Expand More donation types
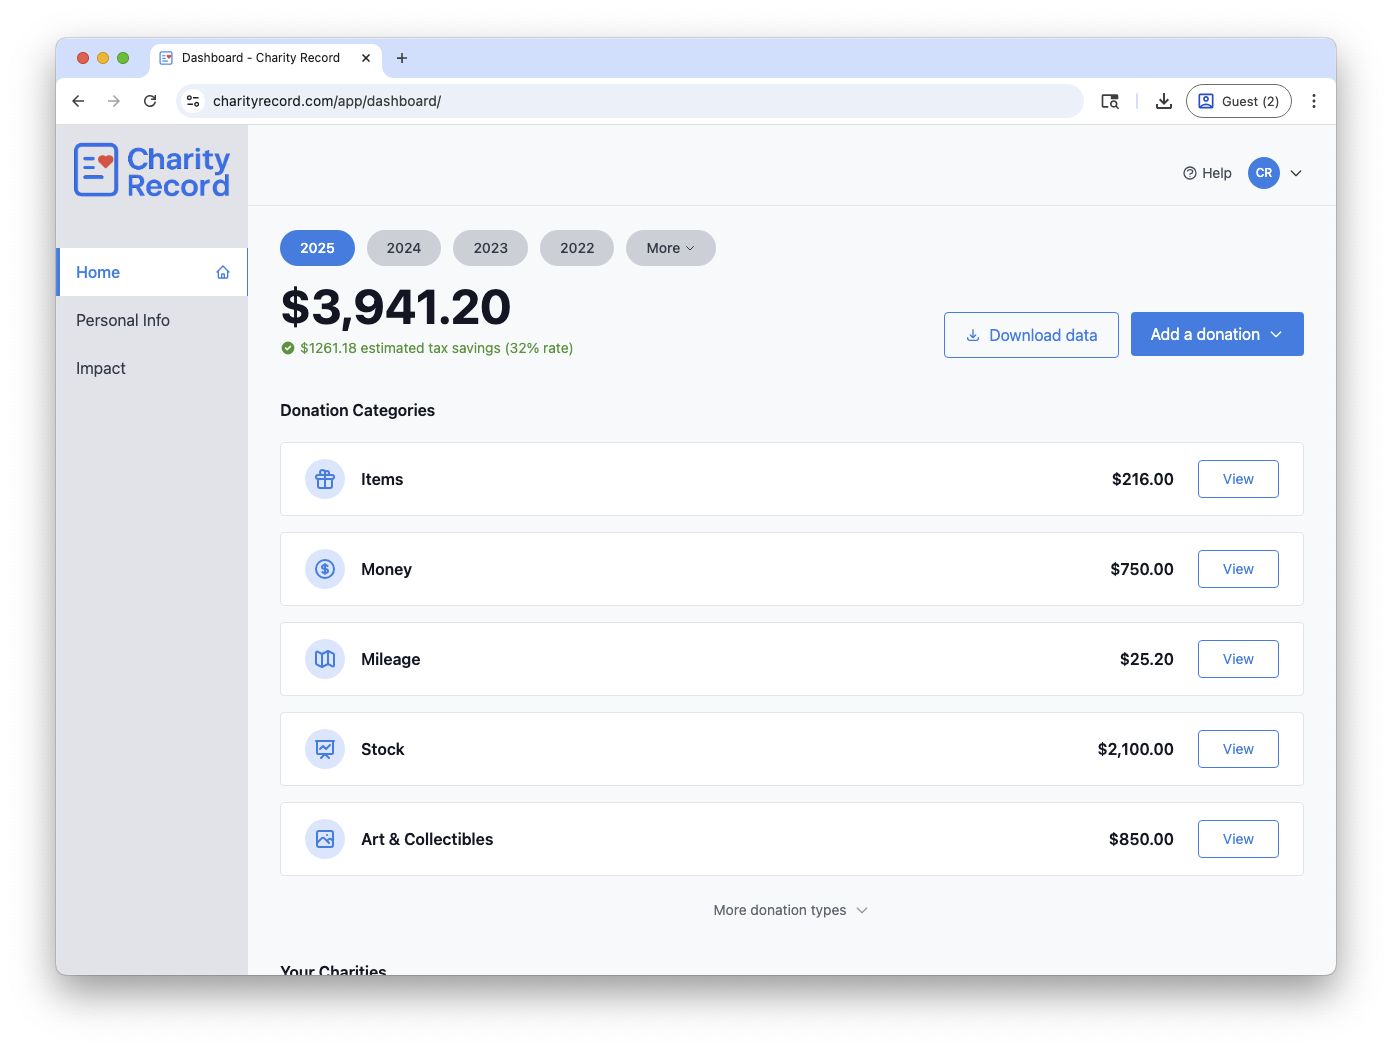1392x1049 pixels. pos(790,910)
